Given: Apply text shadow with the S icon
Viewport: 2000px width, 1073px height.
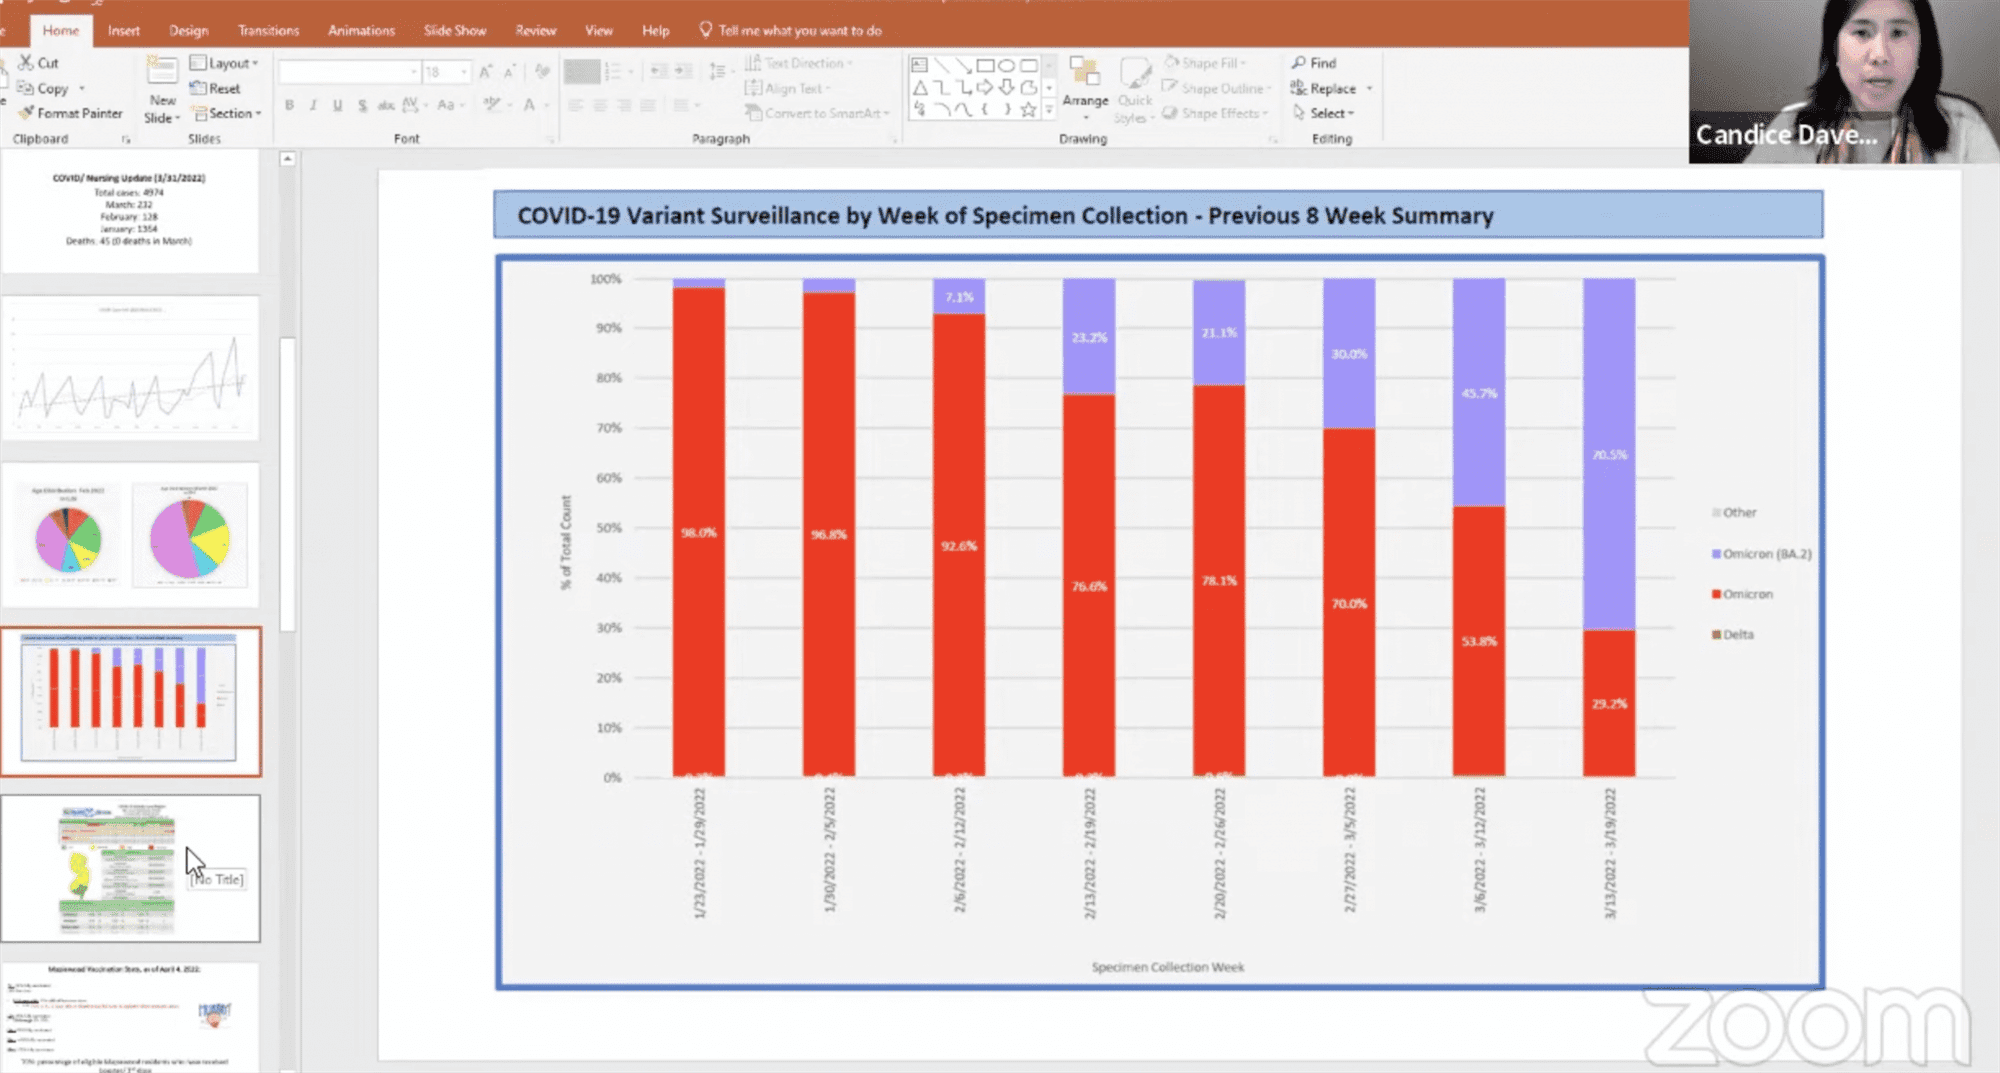Looking at the screenshot, I should click(x=362, y=105).
